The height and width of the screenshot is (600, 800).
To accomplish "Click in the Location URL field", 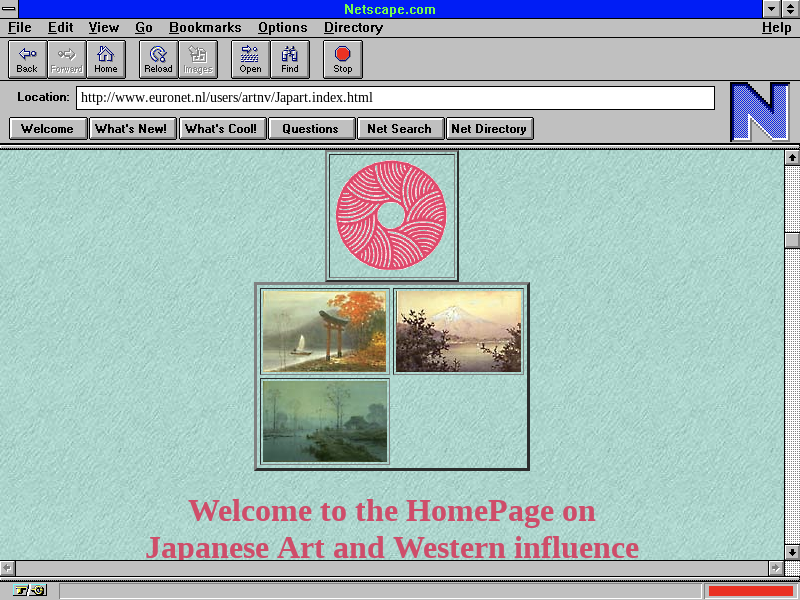I will point(395,98).
